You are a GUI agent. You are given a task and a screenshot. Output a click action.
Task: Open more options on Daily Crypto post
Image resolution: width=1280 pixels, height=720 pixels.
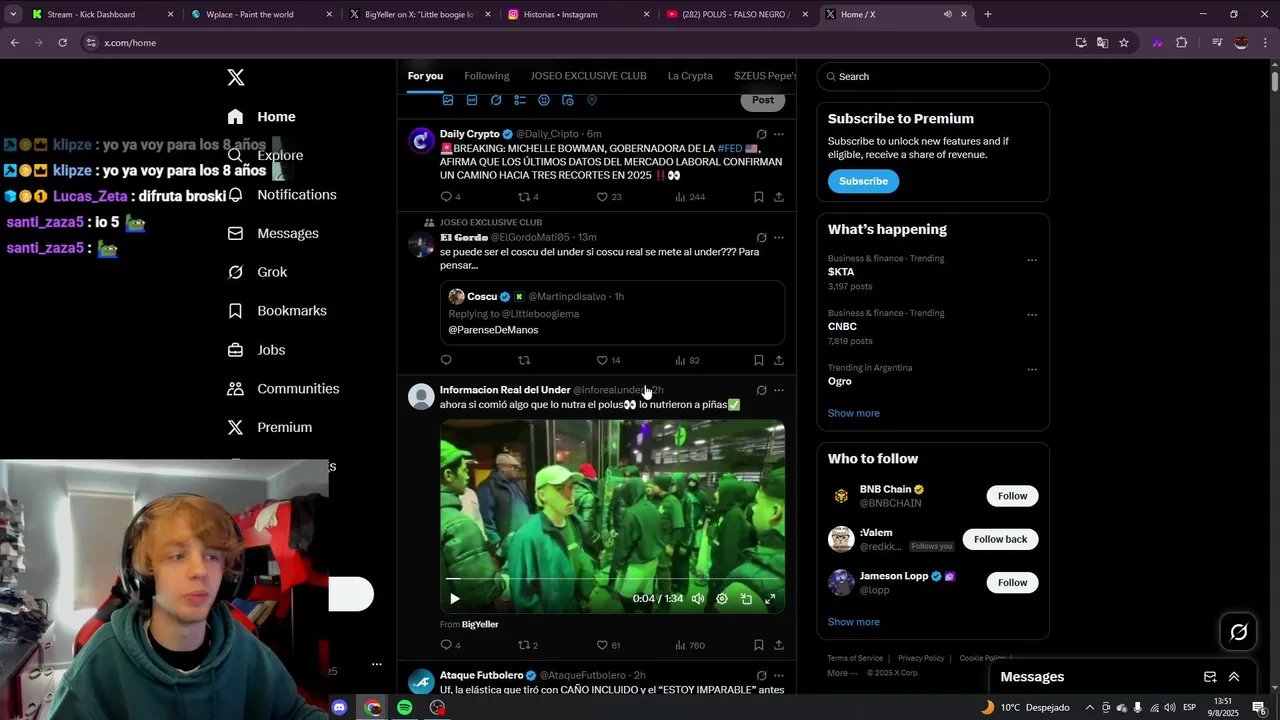click(779, 134)
